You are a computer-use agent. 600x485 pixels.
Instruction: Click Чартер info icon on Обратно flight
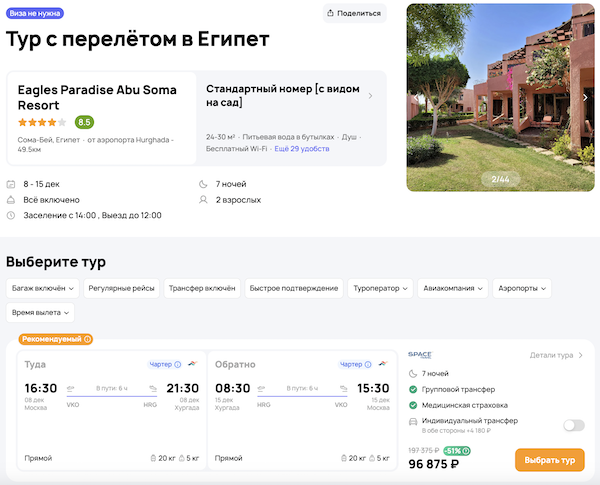(367, 364)
